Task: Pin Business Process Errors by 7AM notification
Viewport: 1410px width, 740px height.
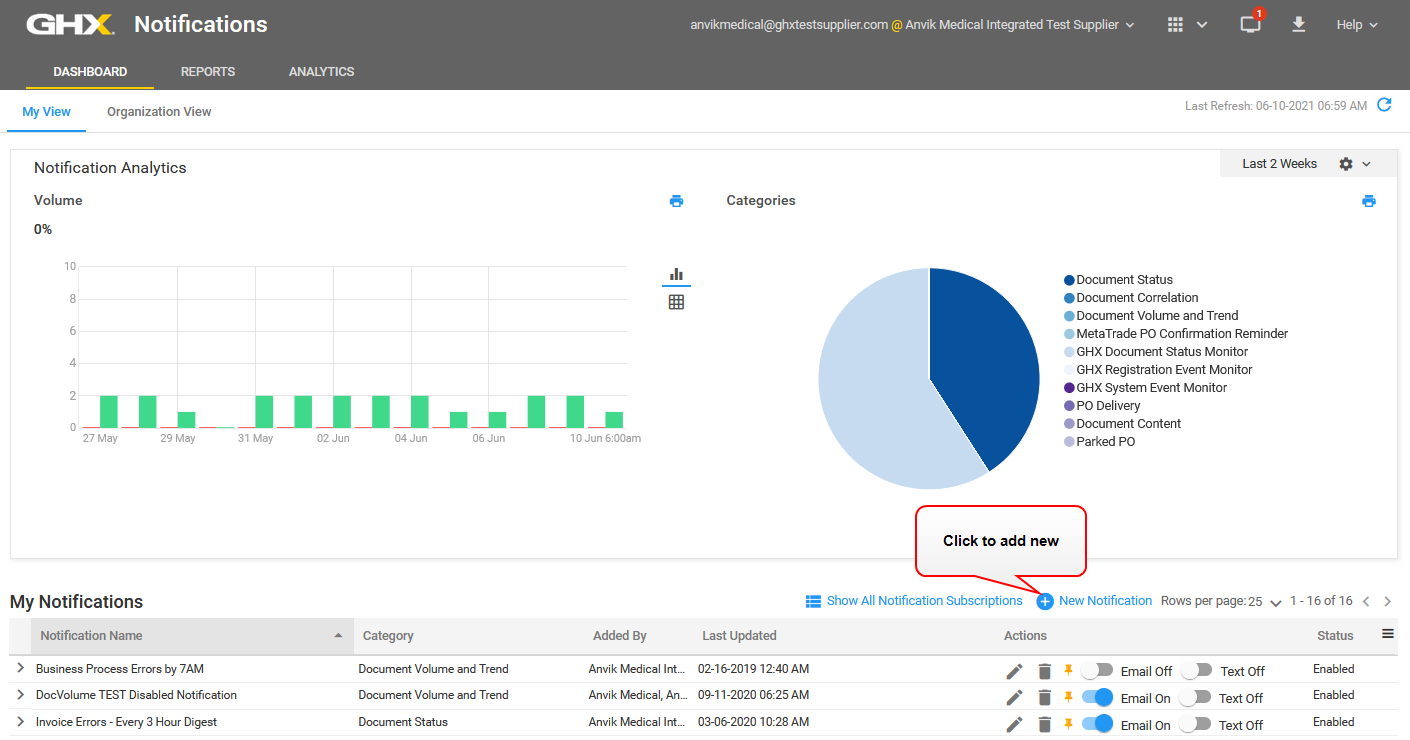Action: pos(1068,669)
